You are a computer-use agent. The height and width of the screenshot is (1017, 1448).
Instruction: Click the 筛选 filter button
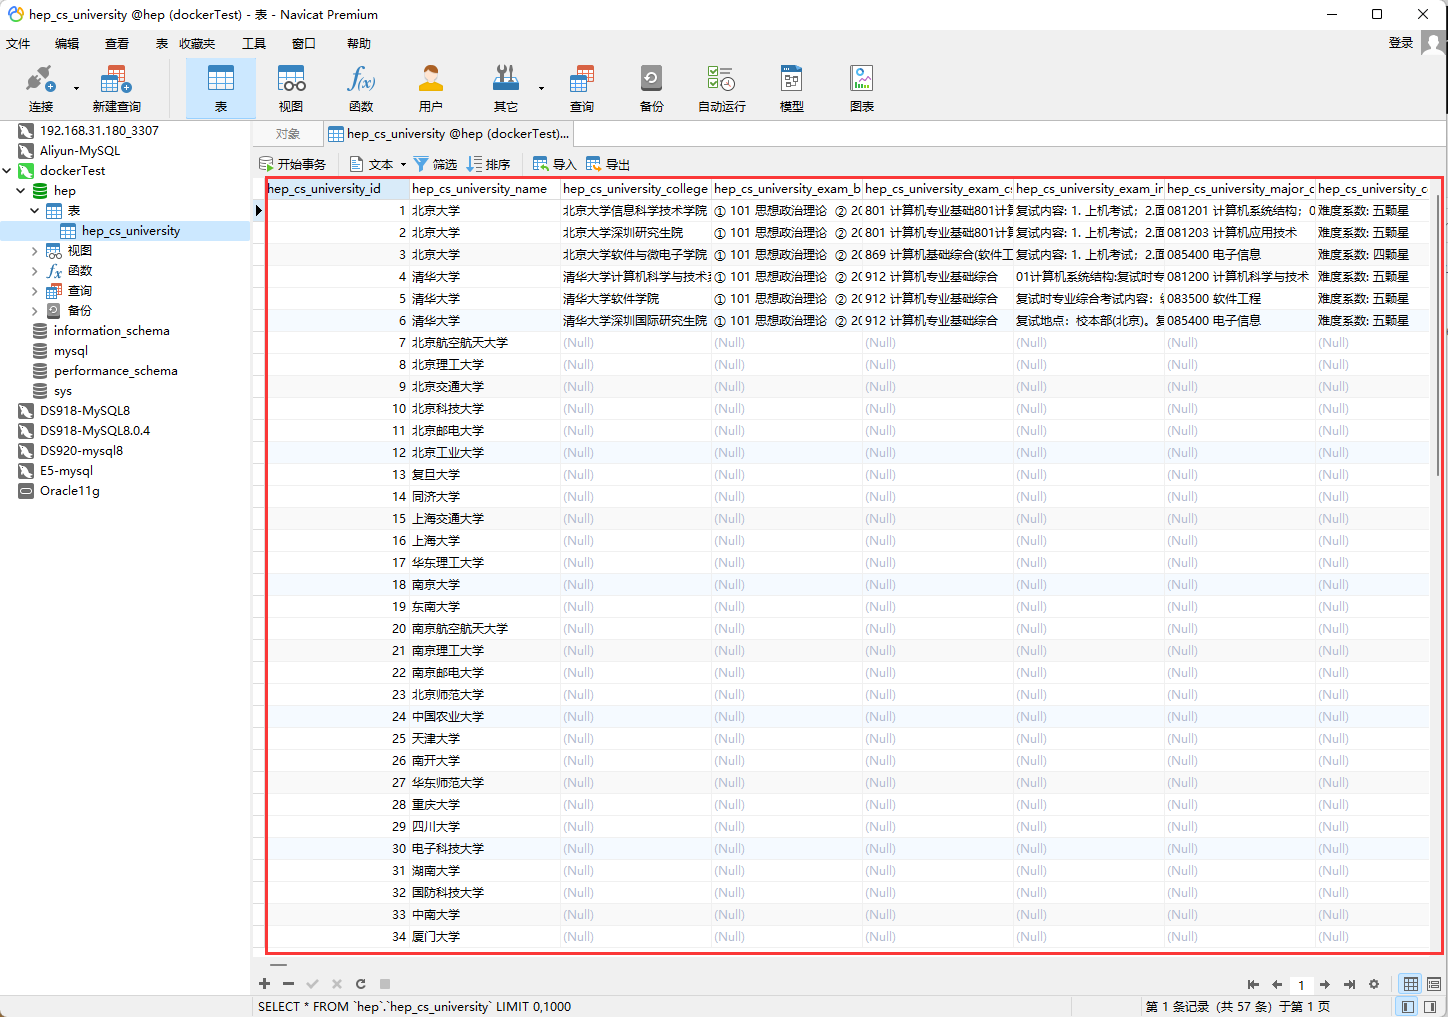(x=435, y=165)
